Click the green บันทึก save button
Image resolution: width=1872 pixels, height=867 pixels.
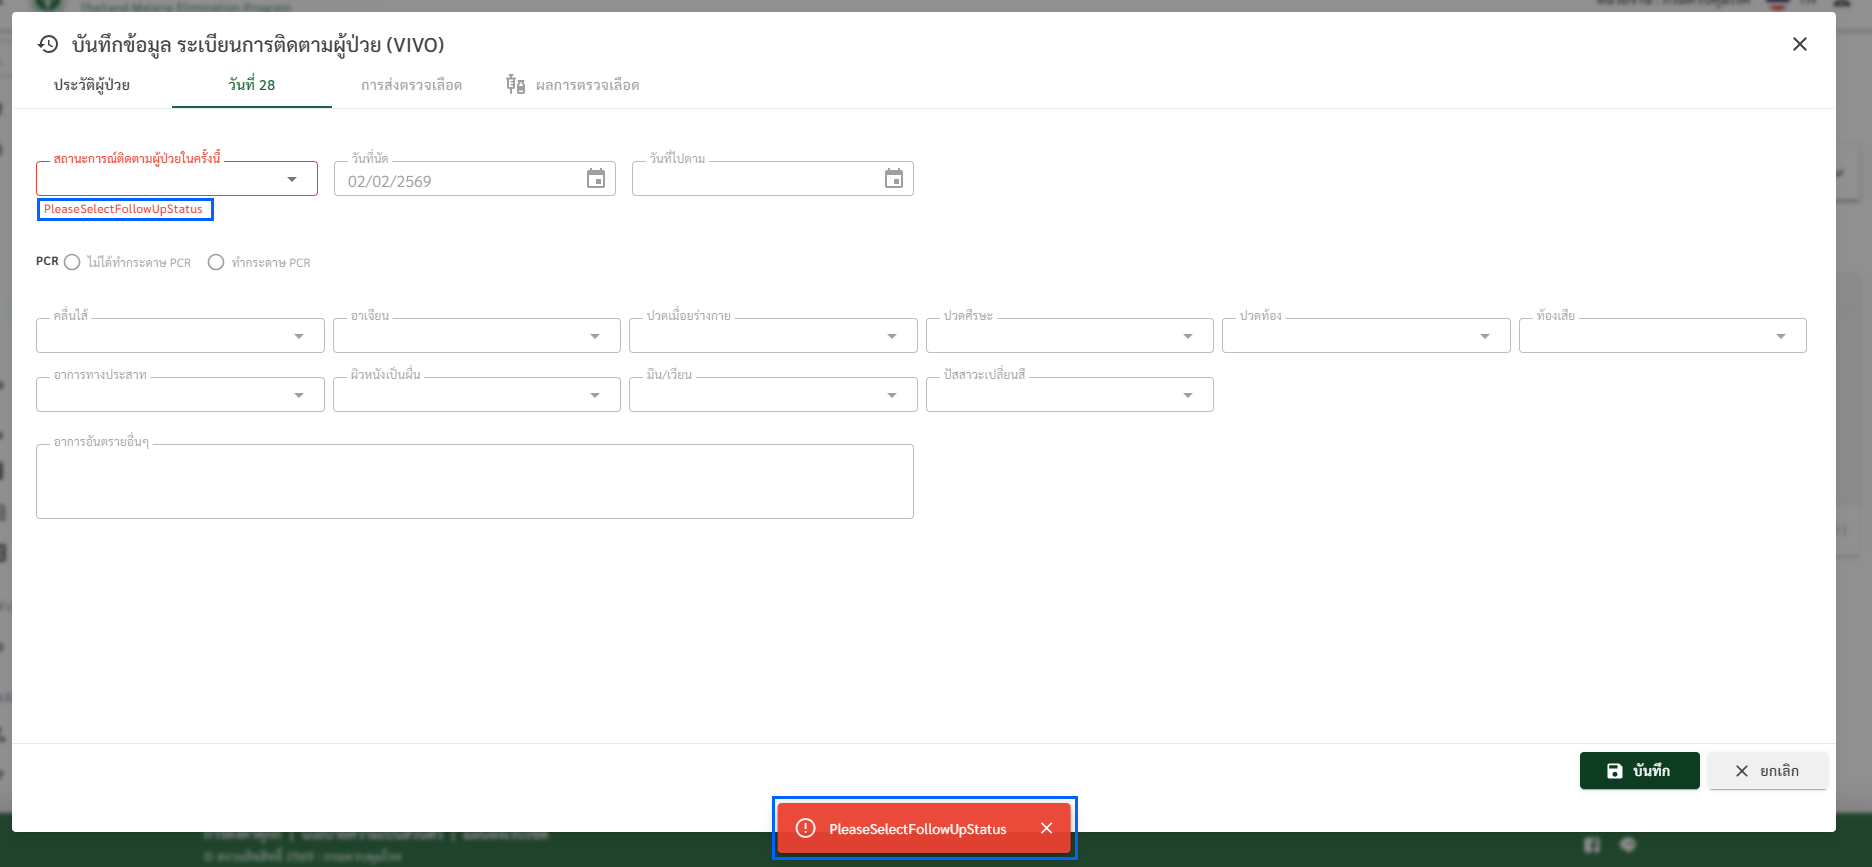tap(1639, 771)
